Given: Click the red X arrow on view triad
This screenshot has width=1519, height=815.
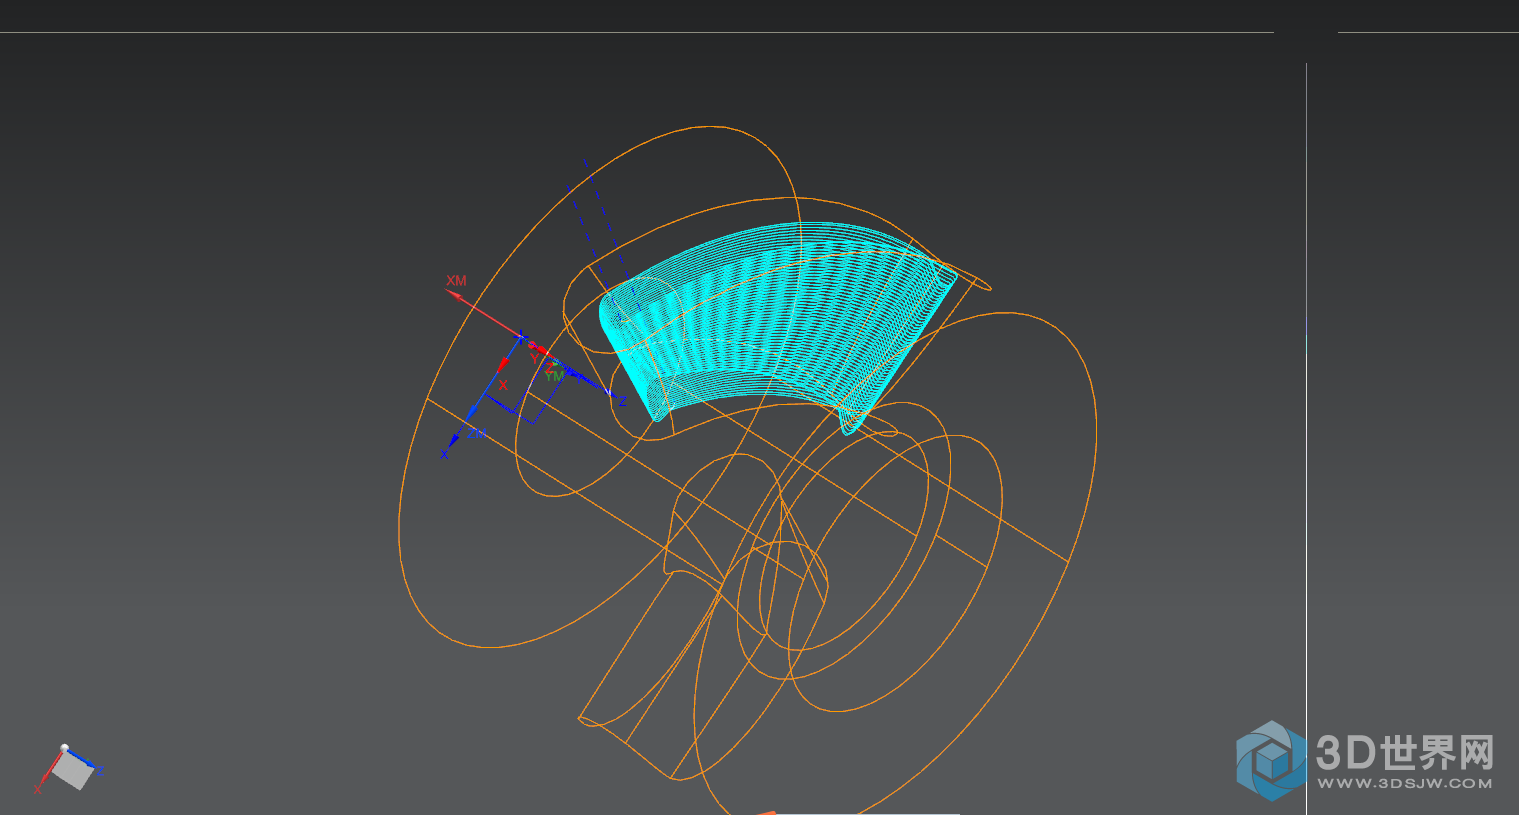Looking at the screenshot, I should pyautogui.click(x=51, y=768).
